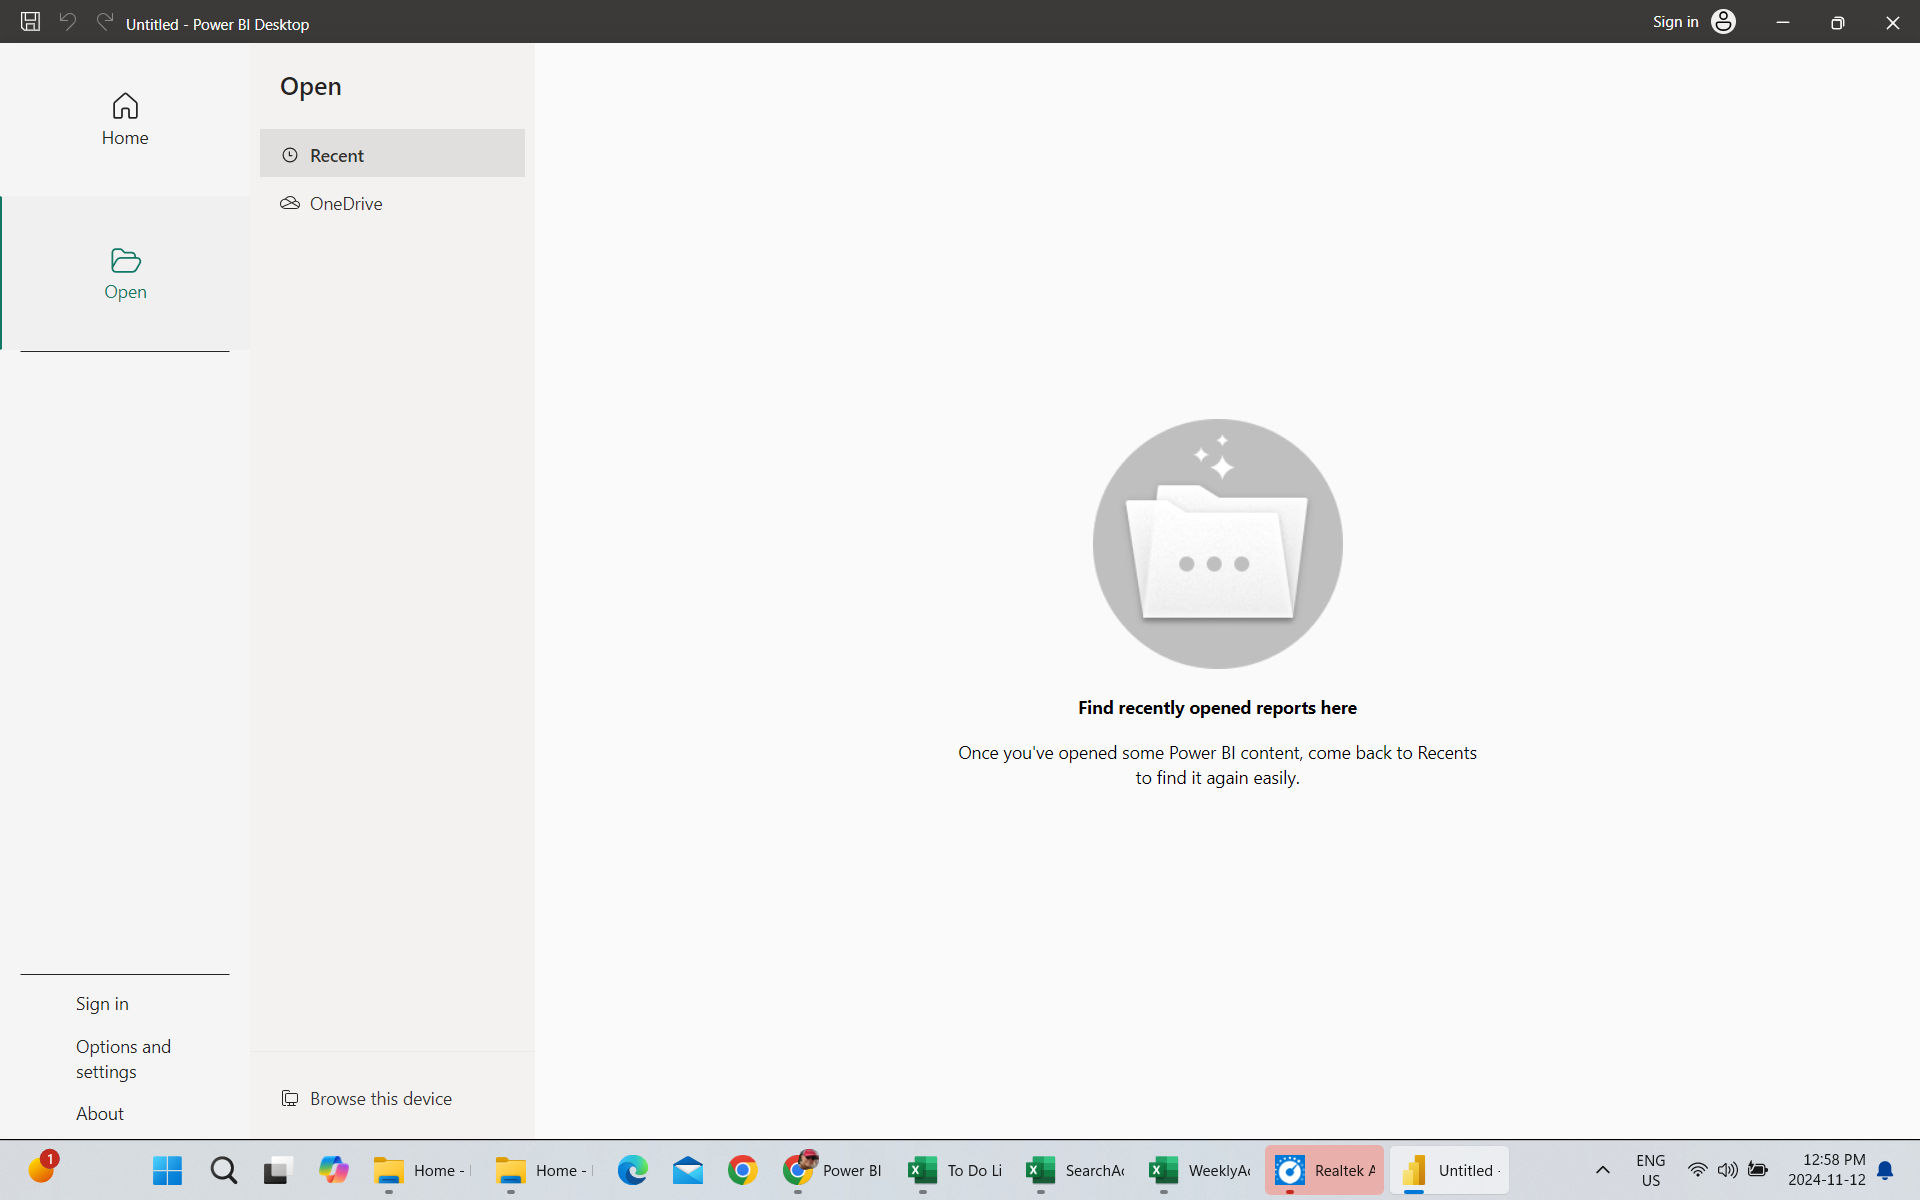Screen dimensions: 1920x1200
Task: Minimize the Power BI window
Action: click(x=1782, y=22)
